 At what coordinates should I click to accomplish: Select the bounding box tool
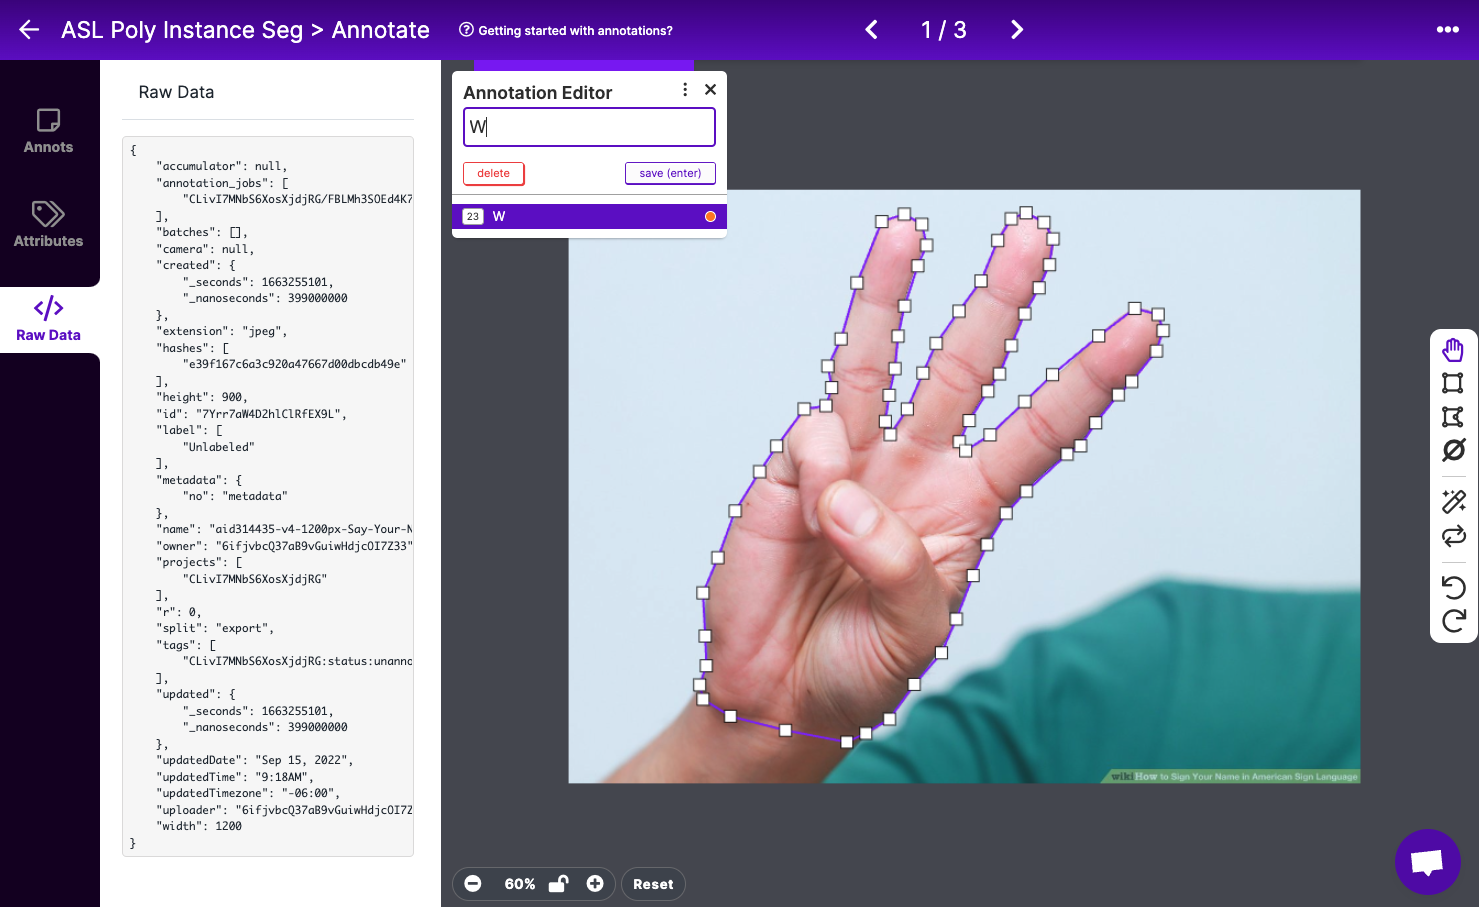[x=1453, y=383]
